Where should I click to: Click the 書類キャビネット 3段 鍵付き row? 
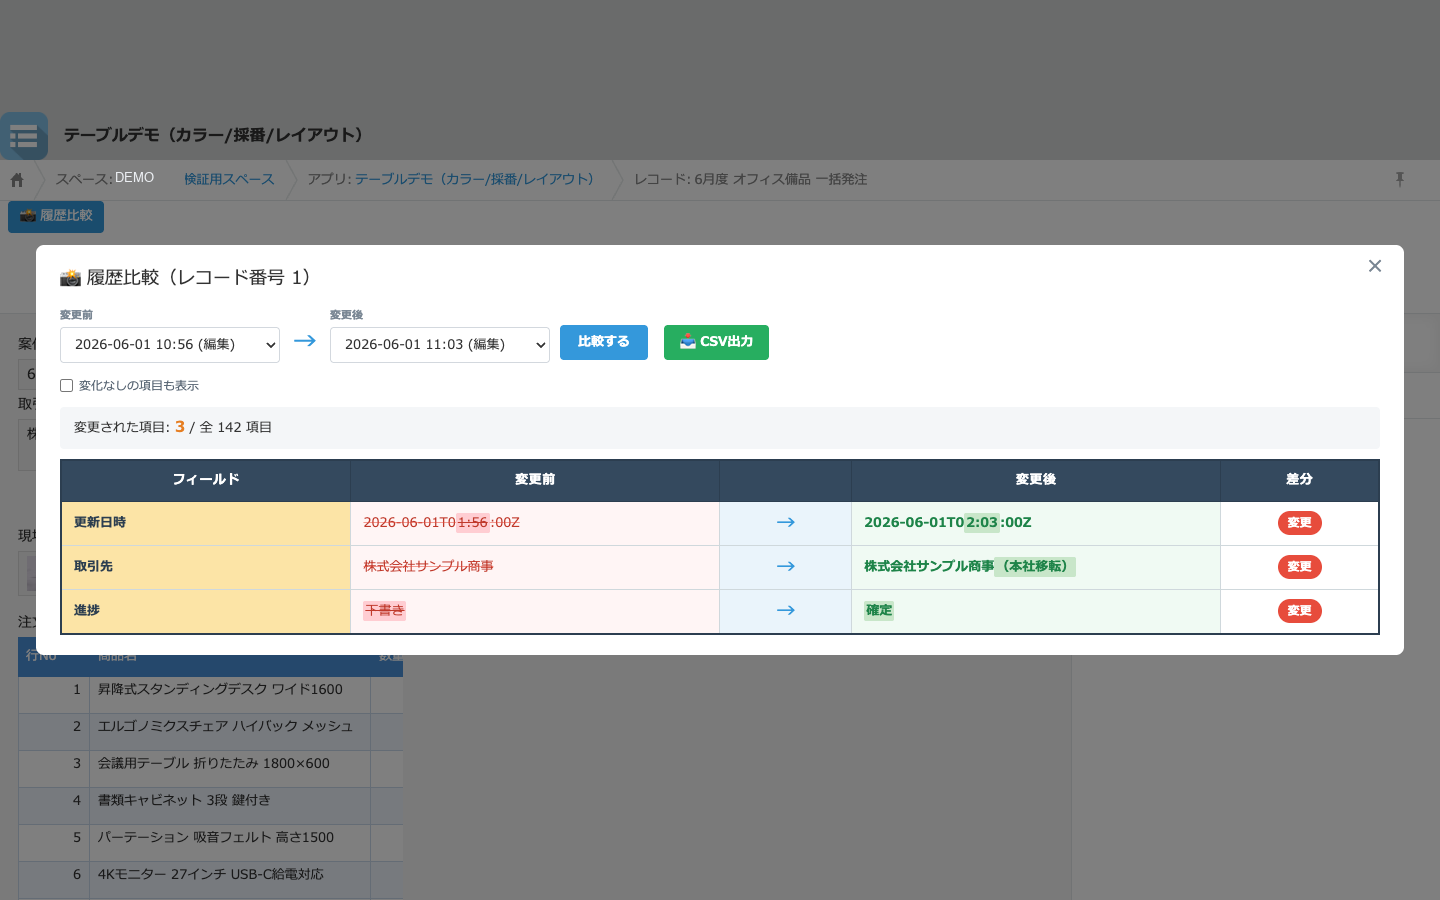click(x=210, y=806)
